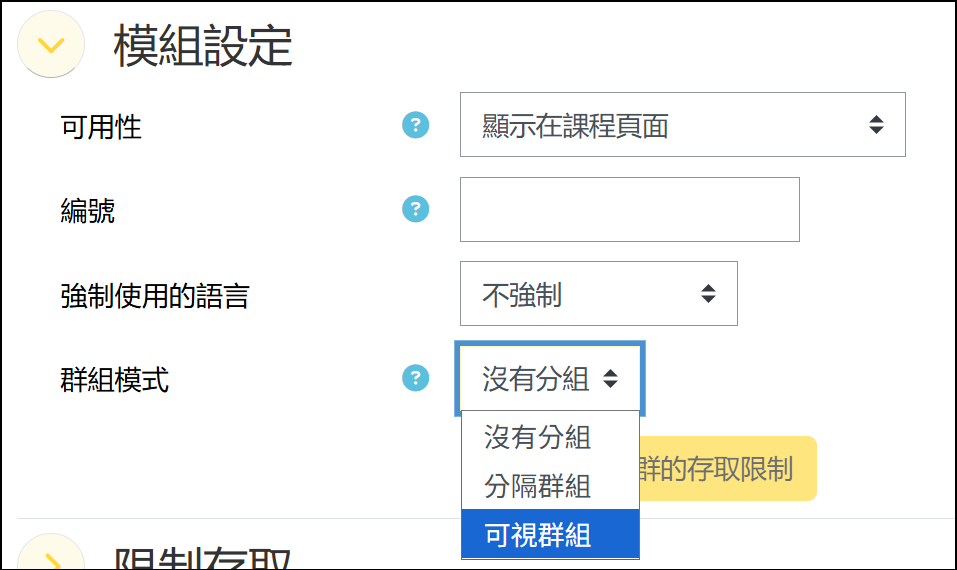The width and height of the screenshot is (957, 570).
Task: Choose highlighted 可視群組 option
Action: 551,535
